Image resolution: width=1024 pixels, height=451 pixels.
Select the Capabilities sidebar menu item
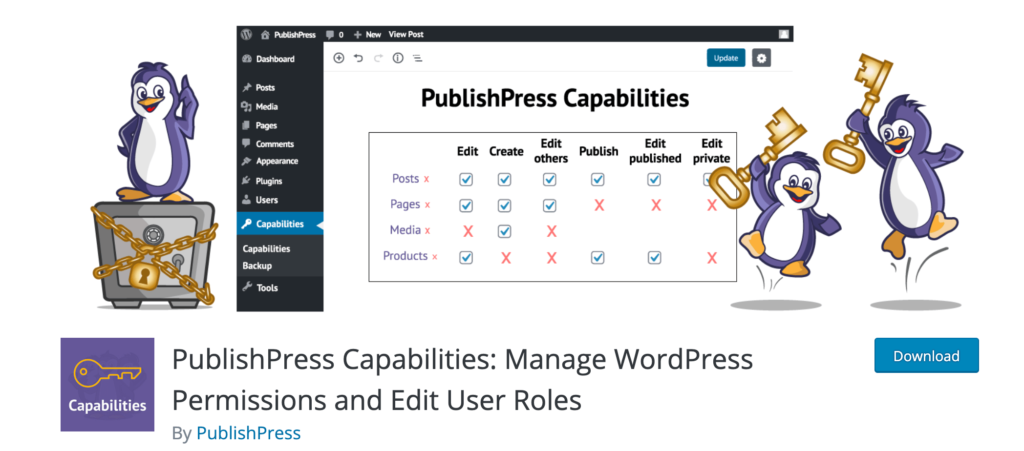pos(280,224)
